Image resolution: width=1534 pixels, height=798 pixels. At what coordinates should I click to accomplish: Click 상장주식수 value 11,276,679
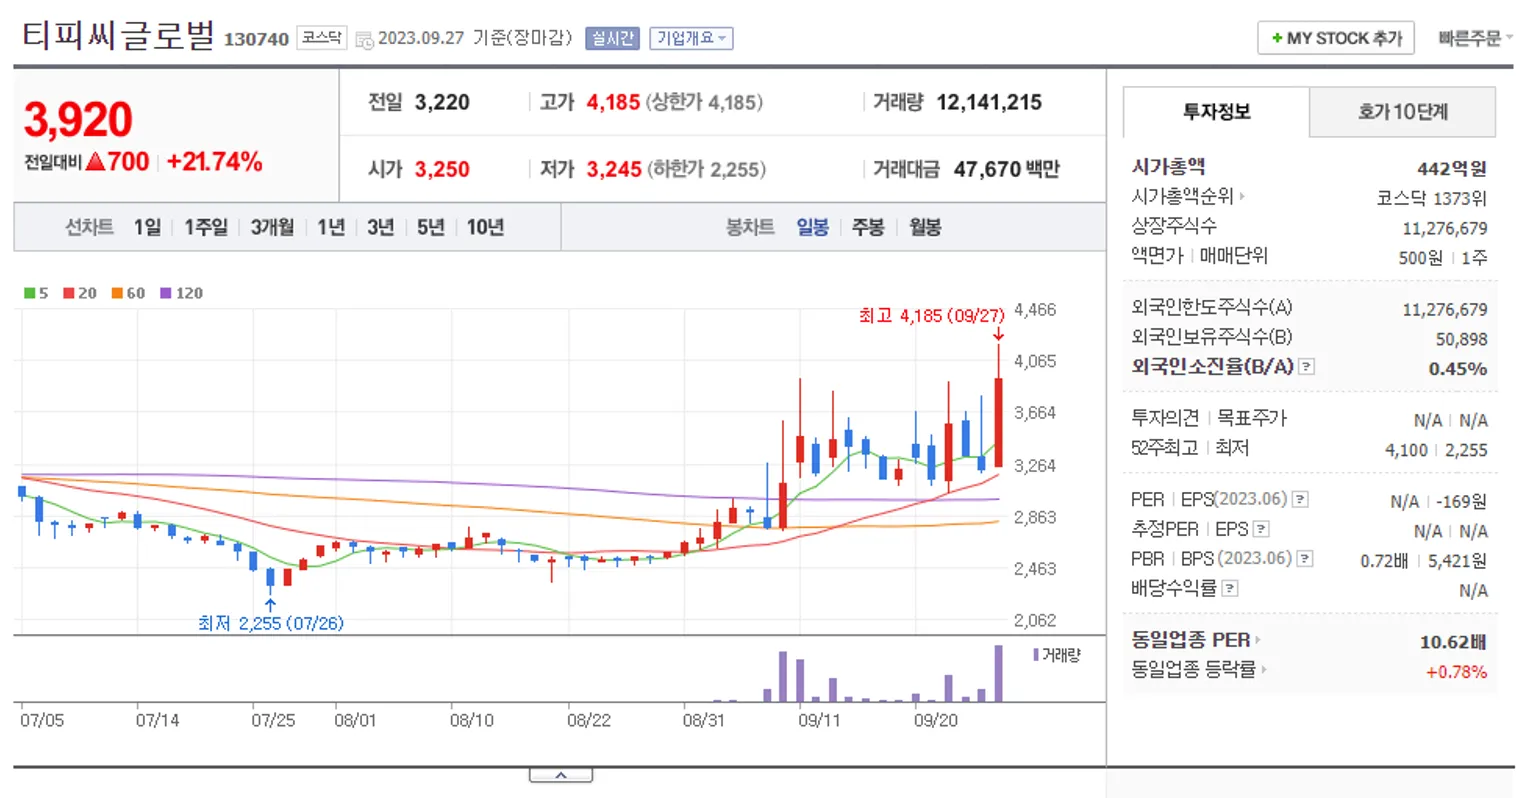point(1445,228)
